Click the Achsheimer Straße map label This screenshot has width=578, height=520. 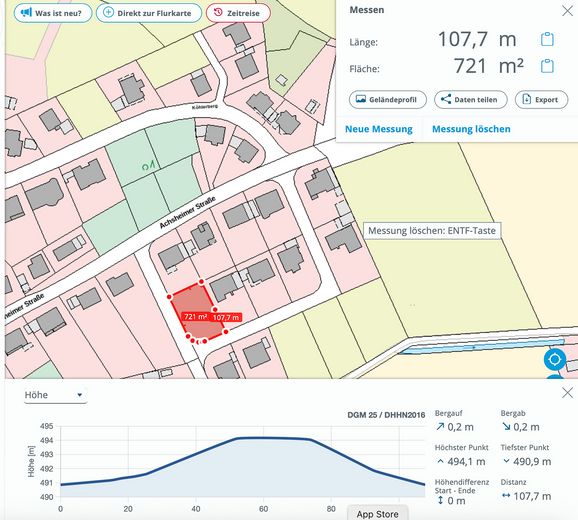188,213
